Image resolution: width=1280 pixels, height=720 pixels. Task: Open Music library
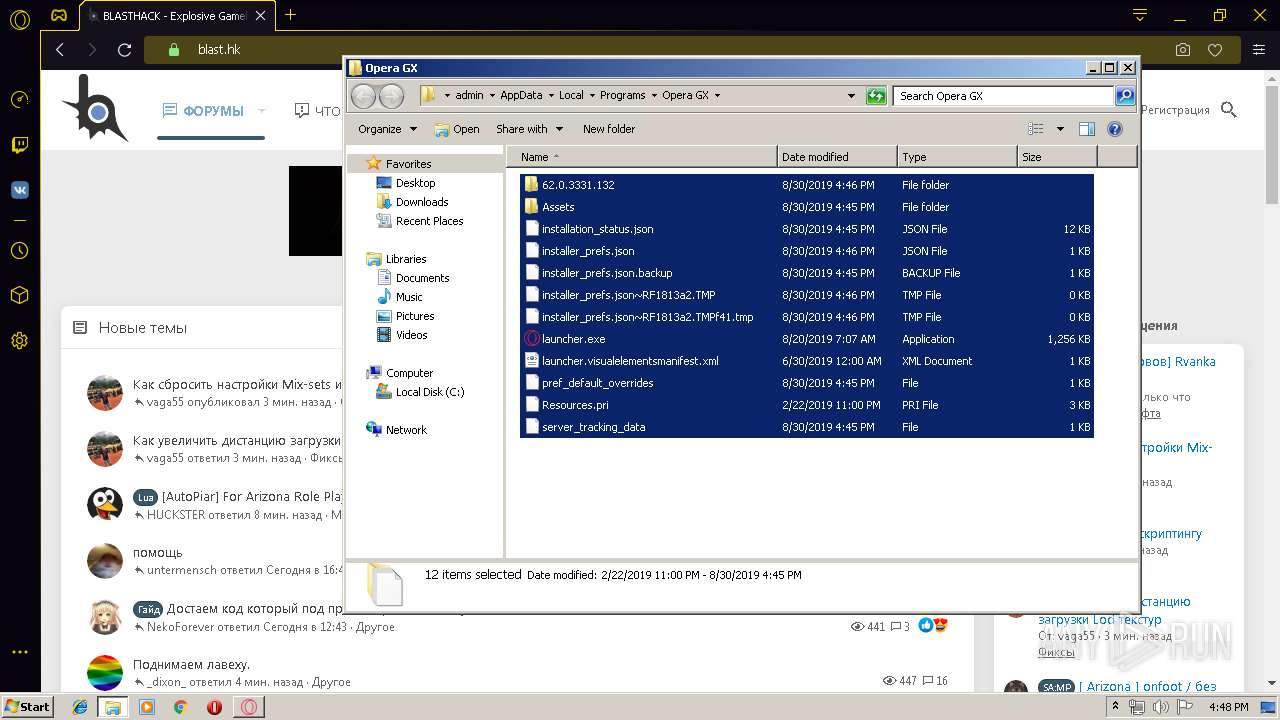tap(409, 297)
